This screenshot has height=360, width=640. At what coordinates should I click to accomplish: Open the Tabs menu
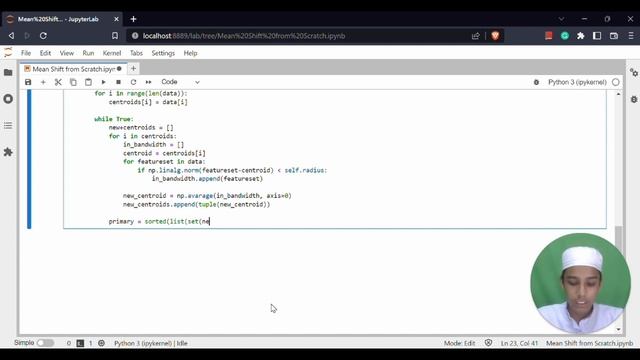pos(136,53)
